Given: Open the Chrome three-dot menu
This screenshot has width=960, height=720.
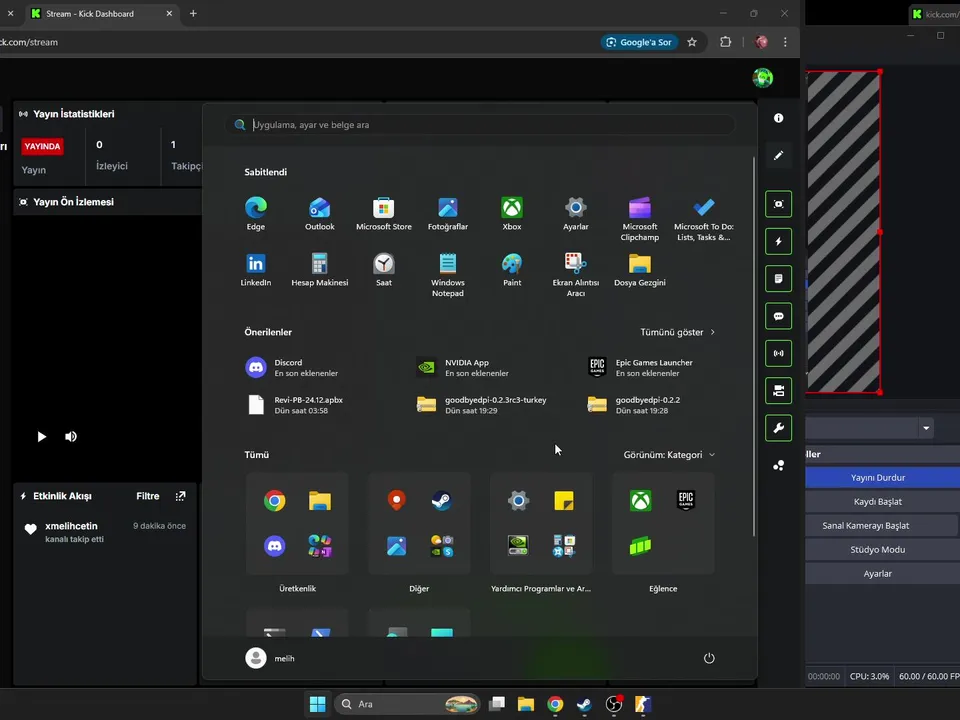Looking at the screenshot, I should pos(786,42).
